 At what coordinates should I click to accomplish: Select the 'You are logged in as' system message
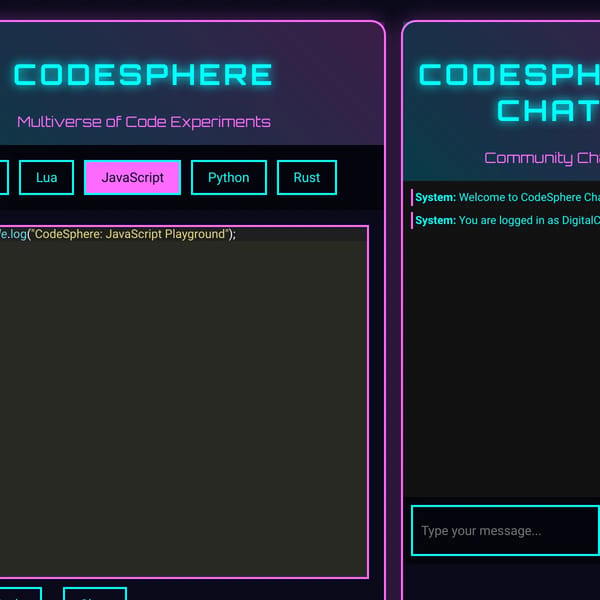(505, 220)
